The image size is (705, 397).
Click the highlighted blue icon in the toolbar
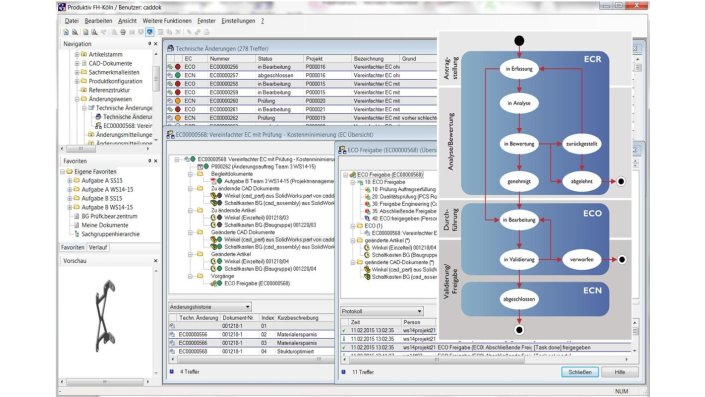[x=150, y=32]
